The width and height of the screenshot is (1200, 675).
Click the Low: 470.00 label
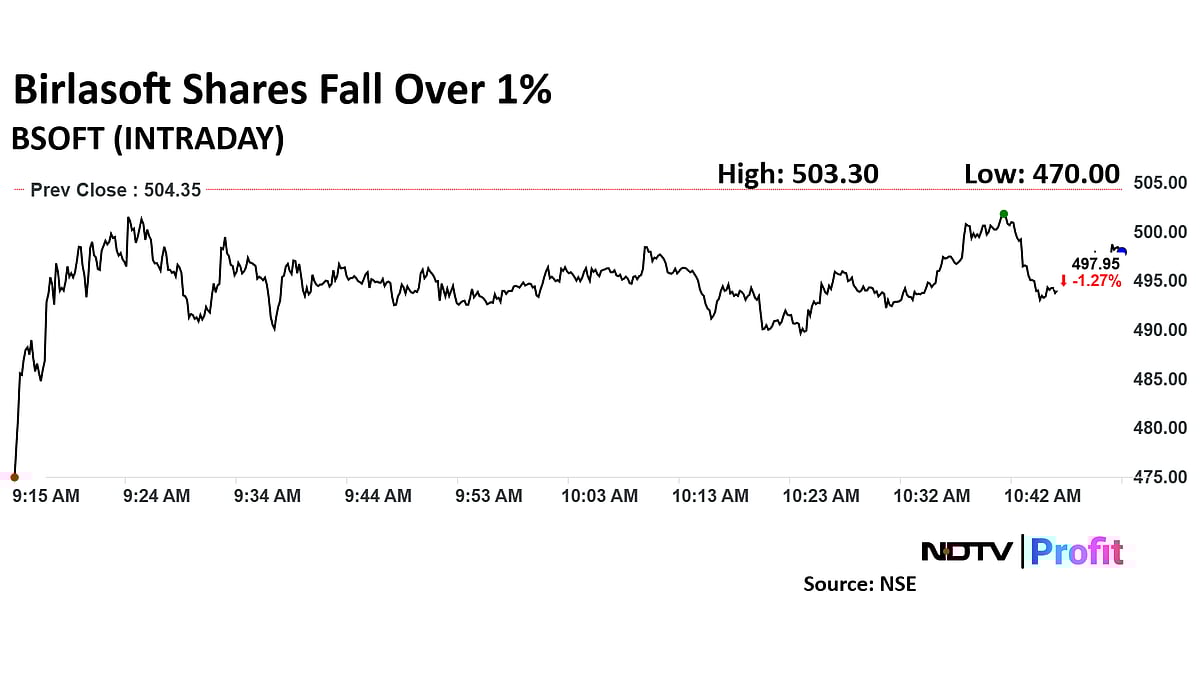(1041, 174)
